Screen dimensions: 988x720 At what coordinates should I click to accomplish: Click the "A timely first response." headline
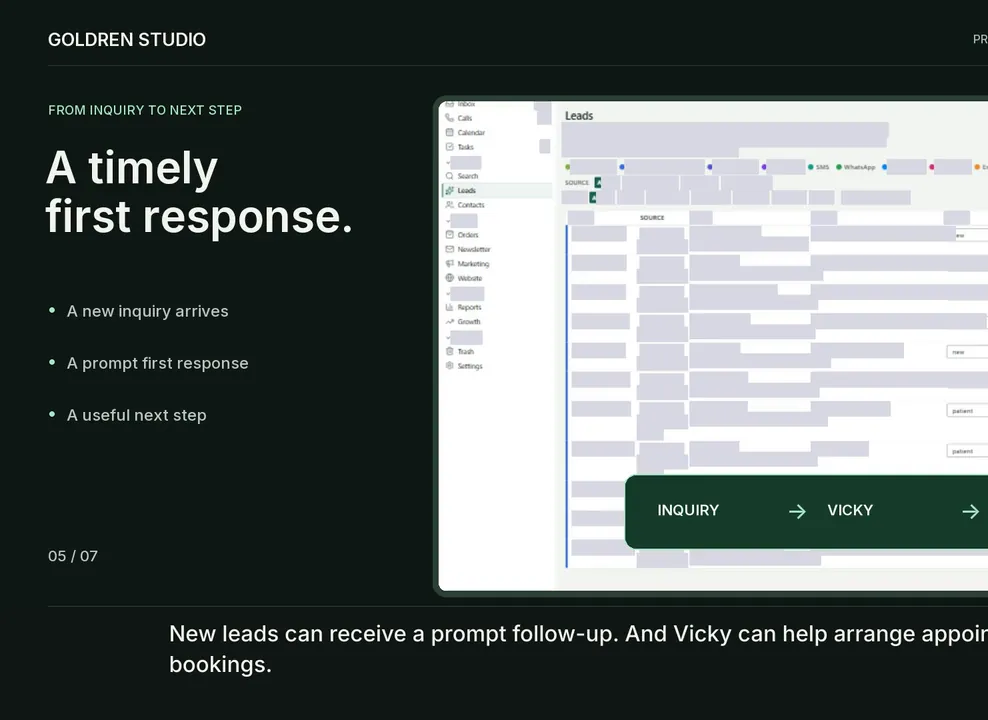click(x=199, y=192)
